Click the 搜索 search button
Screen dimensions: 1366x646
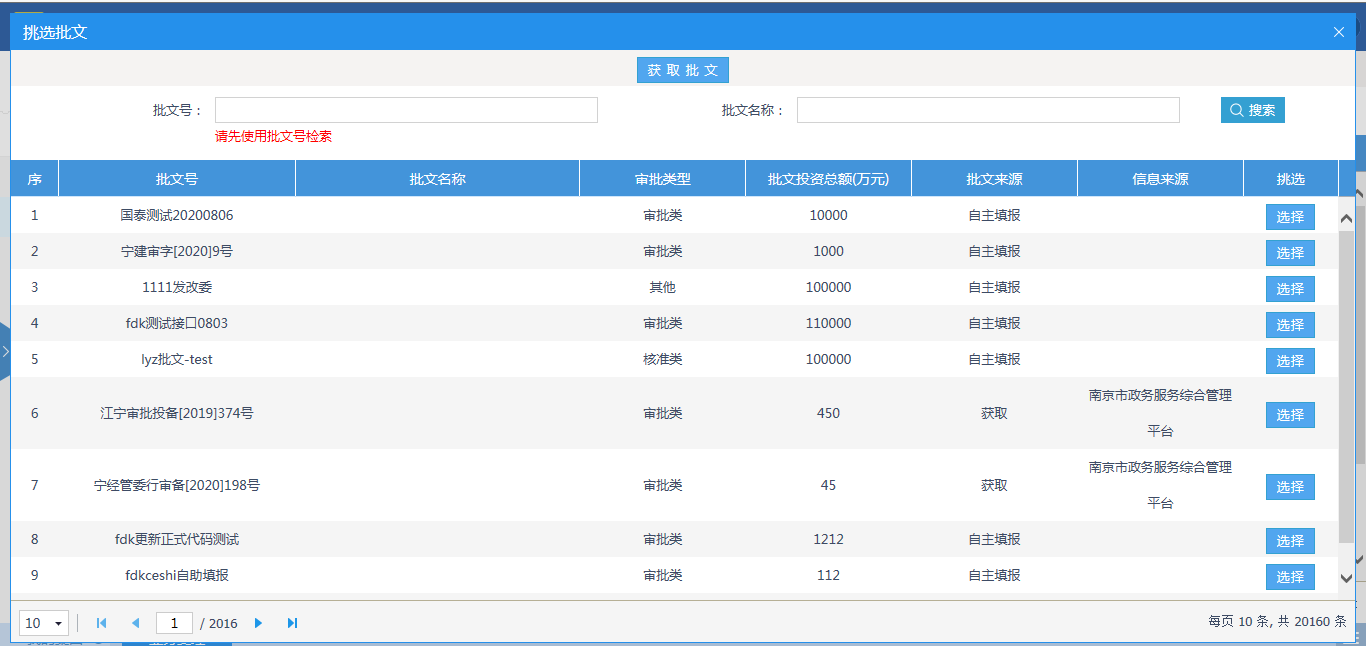point(1253,110)
